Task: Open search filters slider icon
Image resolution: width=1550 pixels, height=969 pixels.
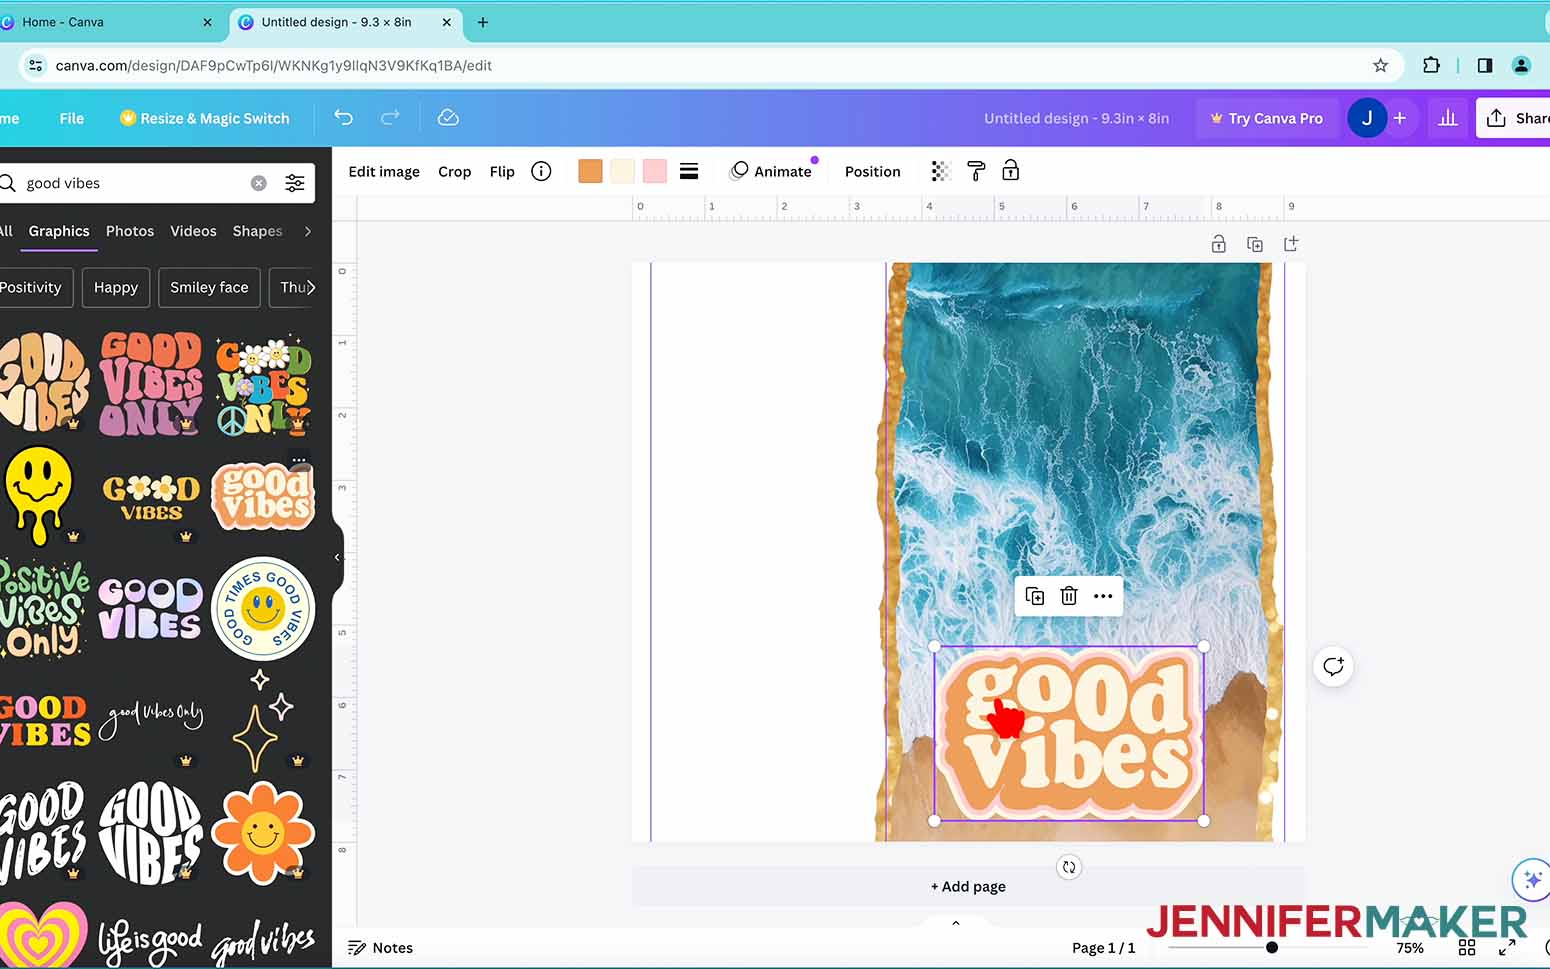Action: click(295, 183)
